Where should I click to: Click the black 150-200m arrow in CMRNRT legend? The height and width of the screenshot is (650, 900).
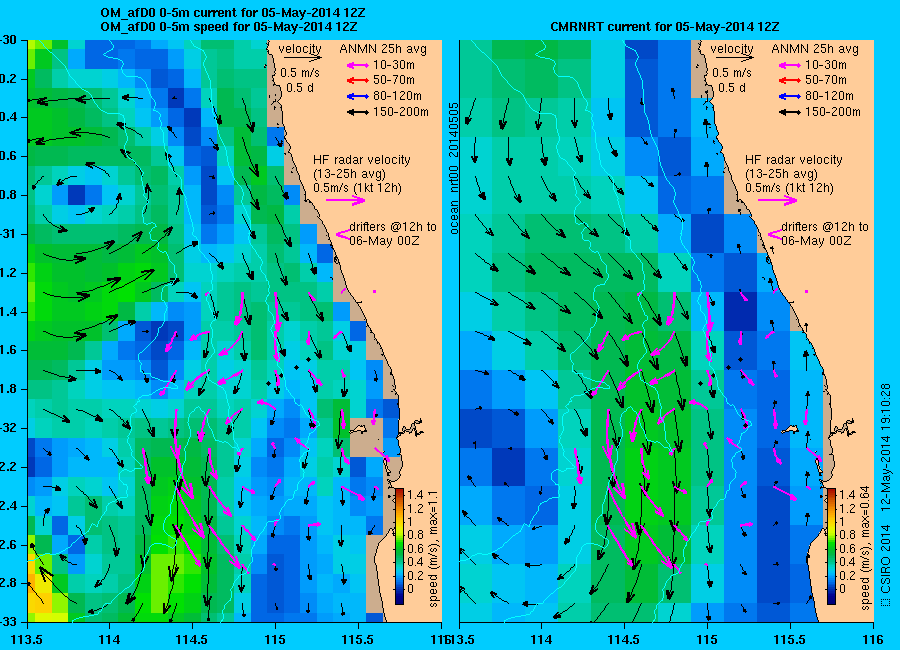[x=790, y=113]
